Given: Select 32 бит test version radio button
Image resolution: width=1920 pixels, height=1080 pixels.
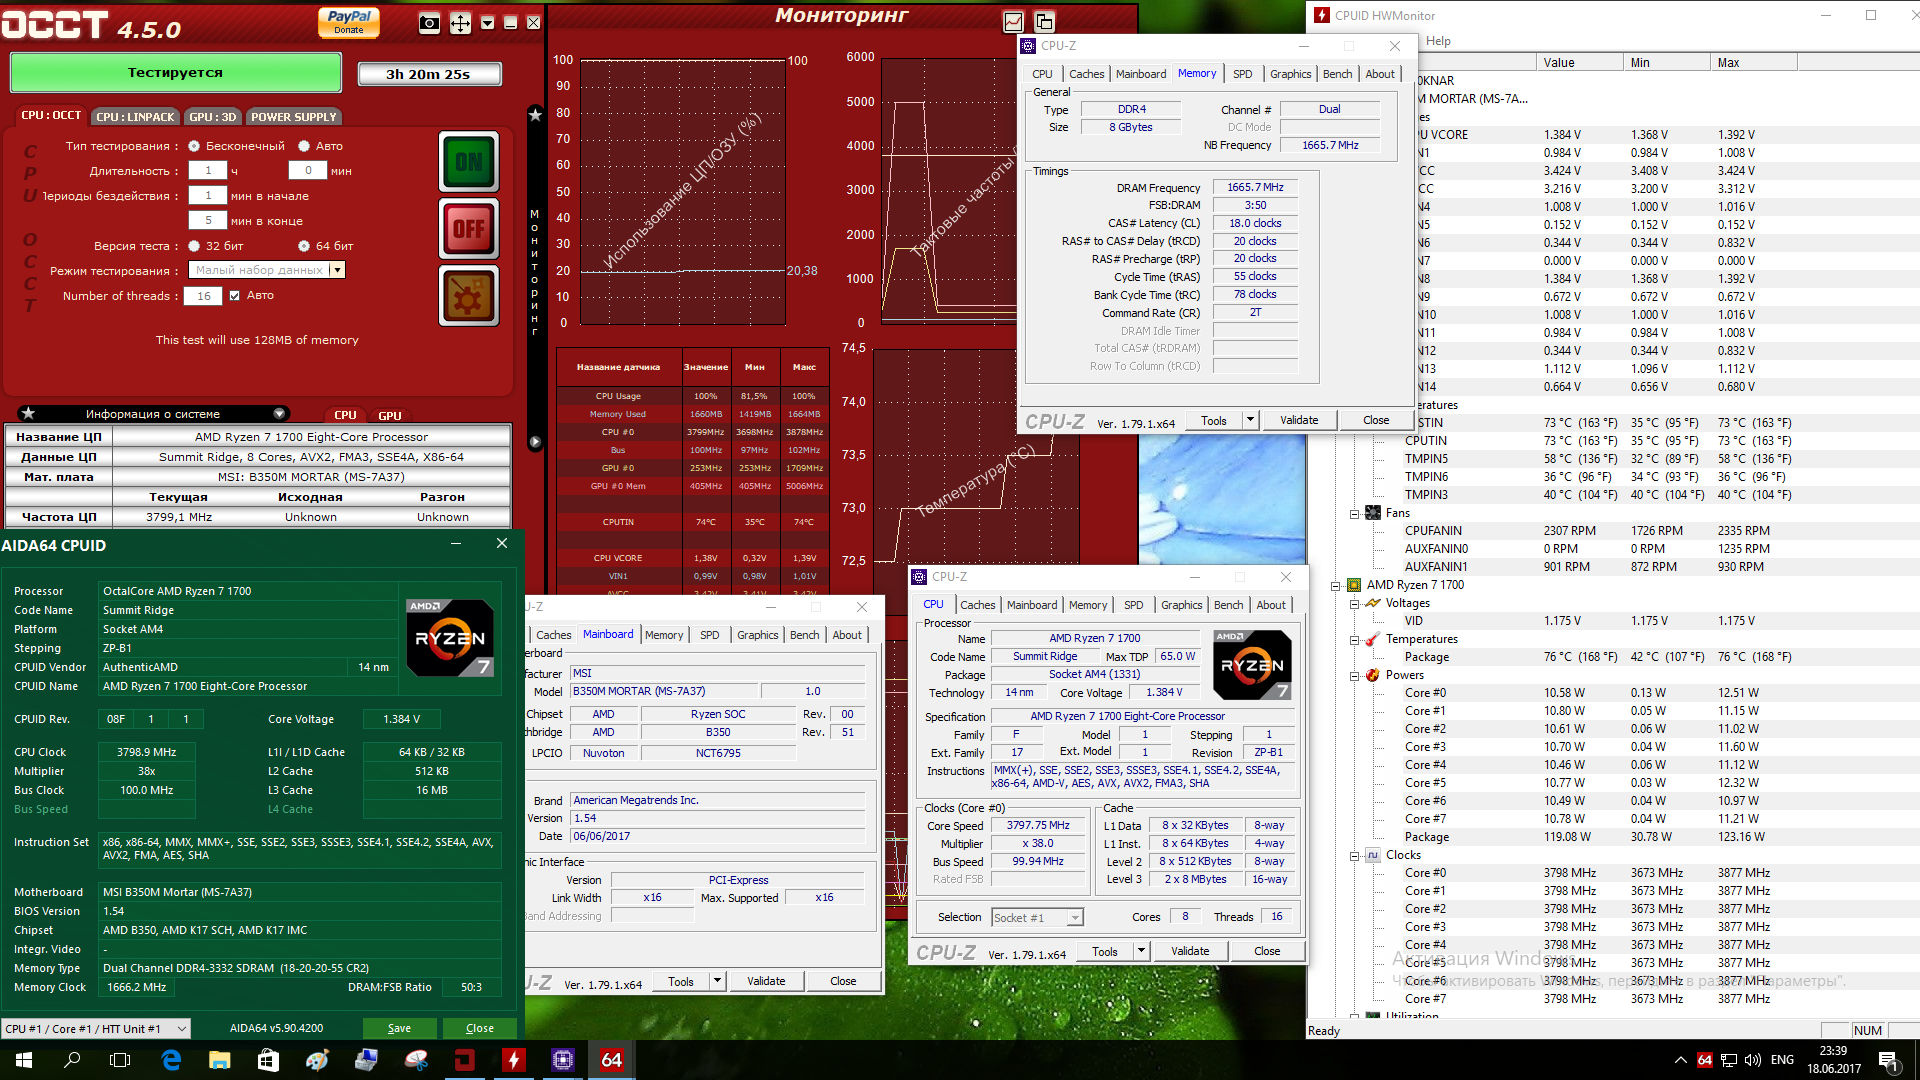Looking at the screenshot, I should point(194,246).
